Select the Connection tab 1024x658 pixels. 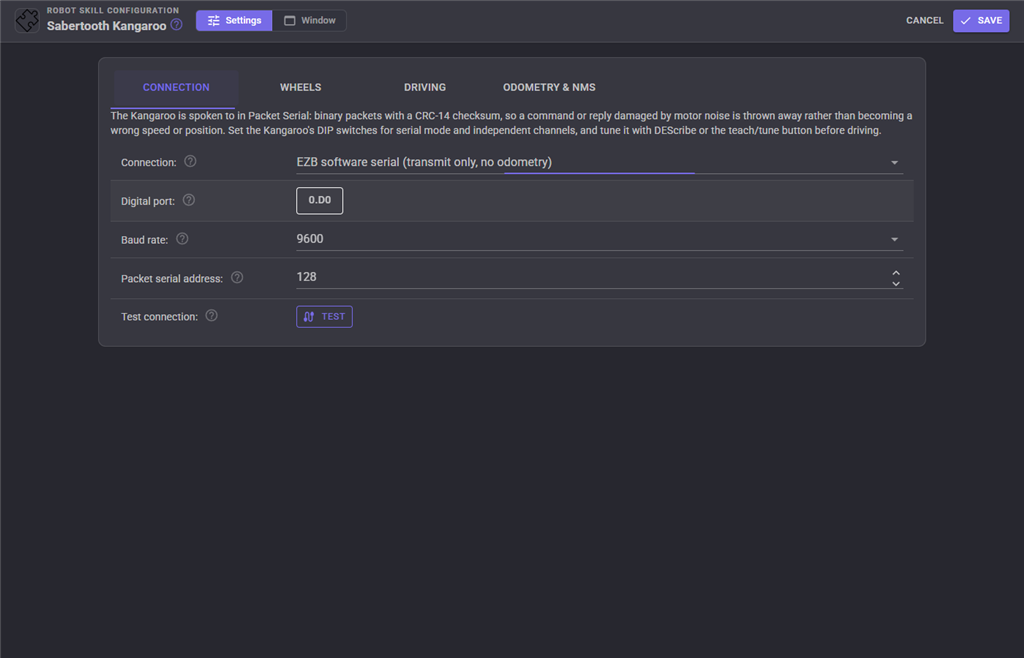coord(176,87)
